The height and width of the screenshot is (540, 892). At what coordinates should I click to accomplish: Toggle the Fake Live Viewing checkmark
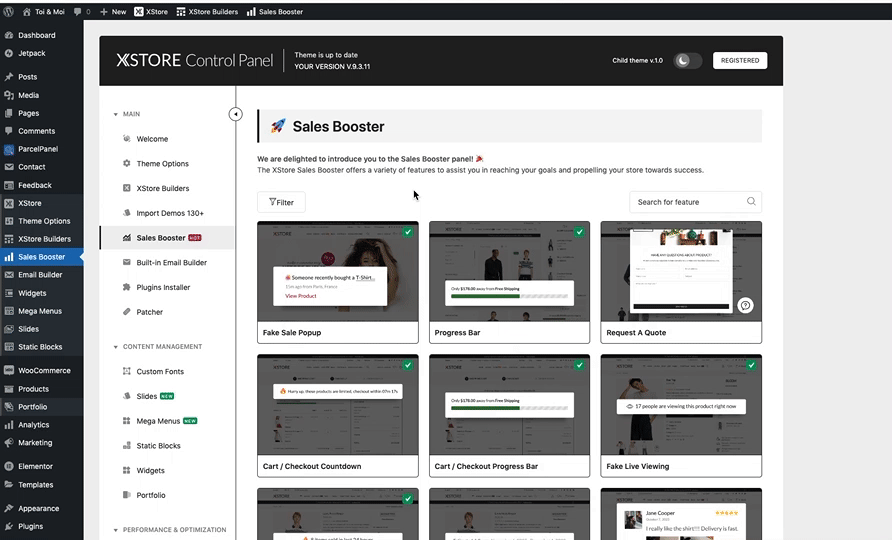pyautogui.click(x=751, y=365)
